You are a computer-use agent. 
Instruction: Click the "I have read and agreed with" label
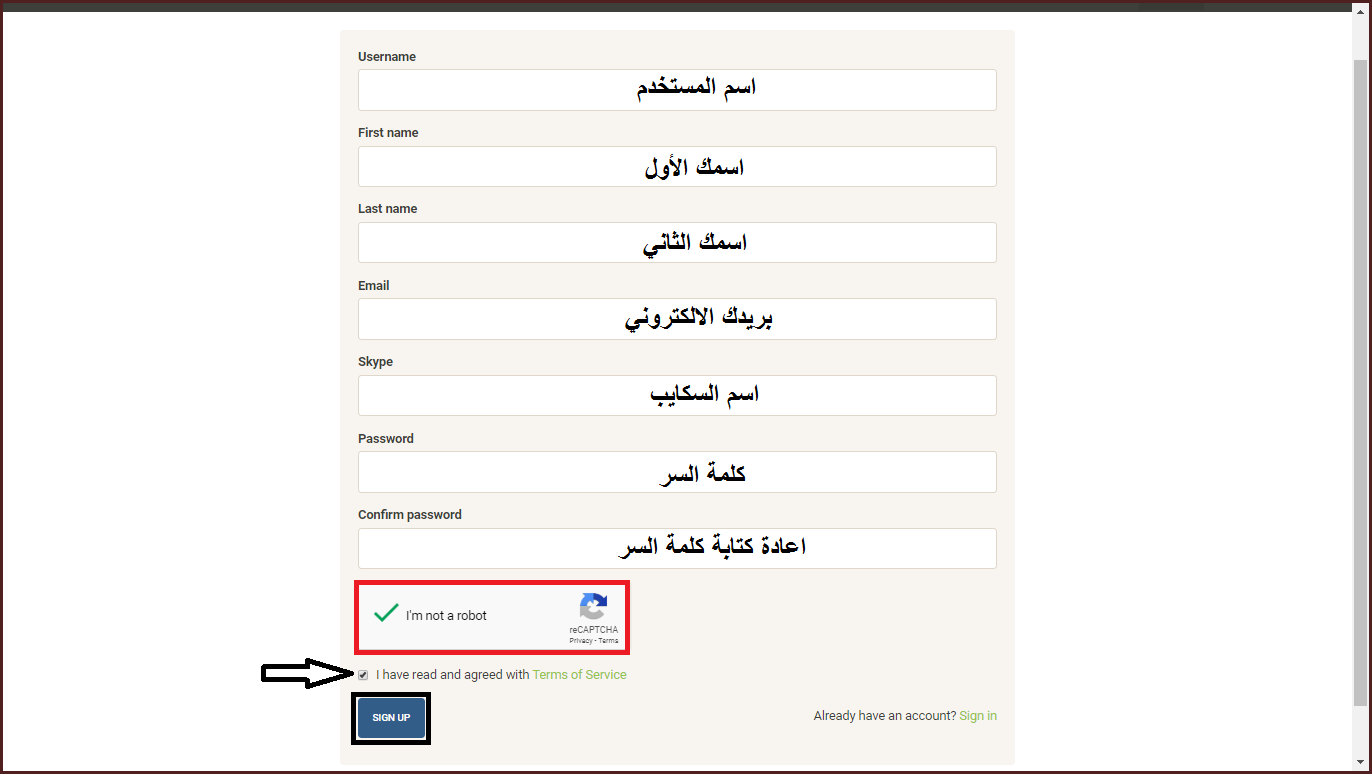click(452, 675)
